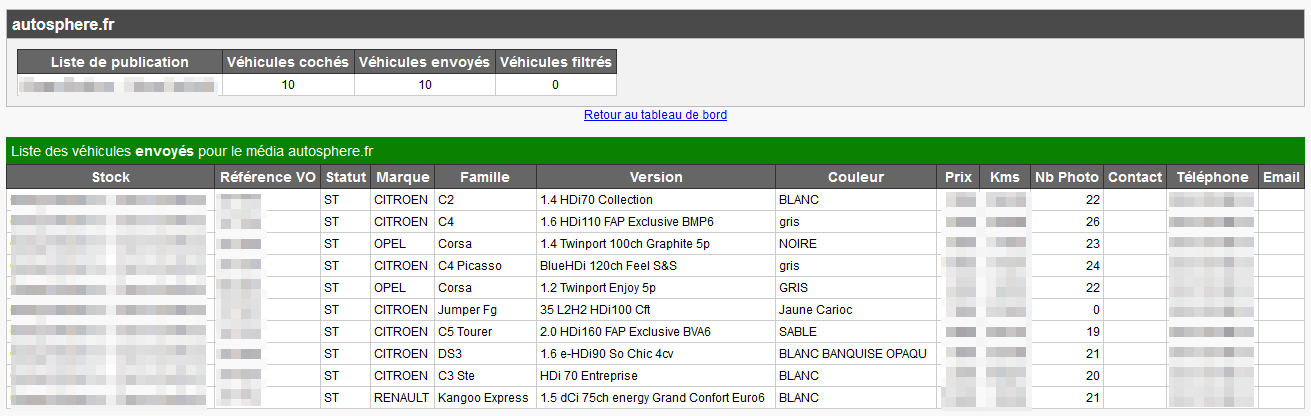Select the 'Téléphone' column header
Screen dimensions: 1311x416
1212,177
